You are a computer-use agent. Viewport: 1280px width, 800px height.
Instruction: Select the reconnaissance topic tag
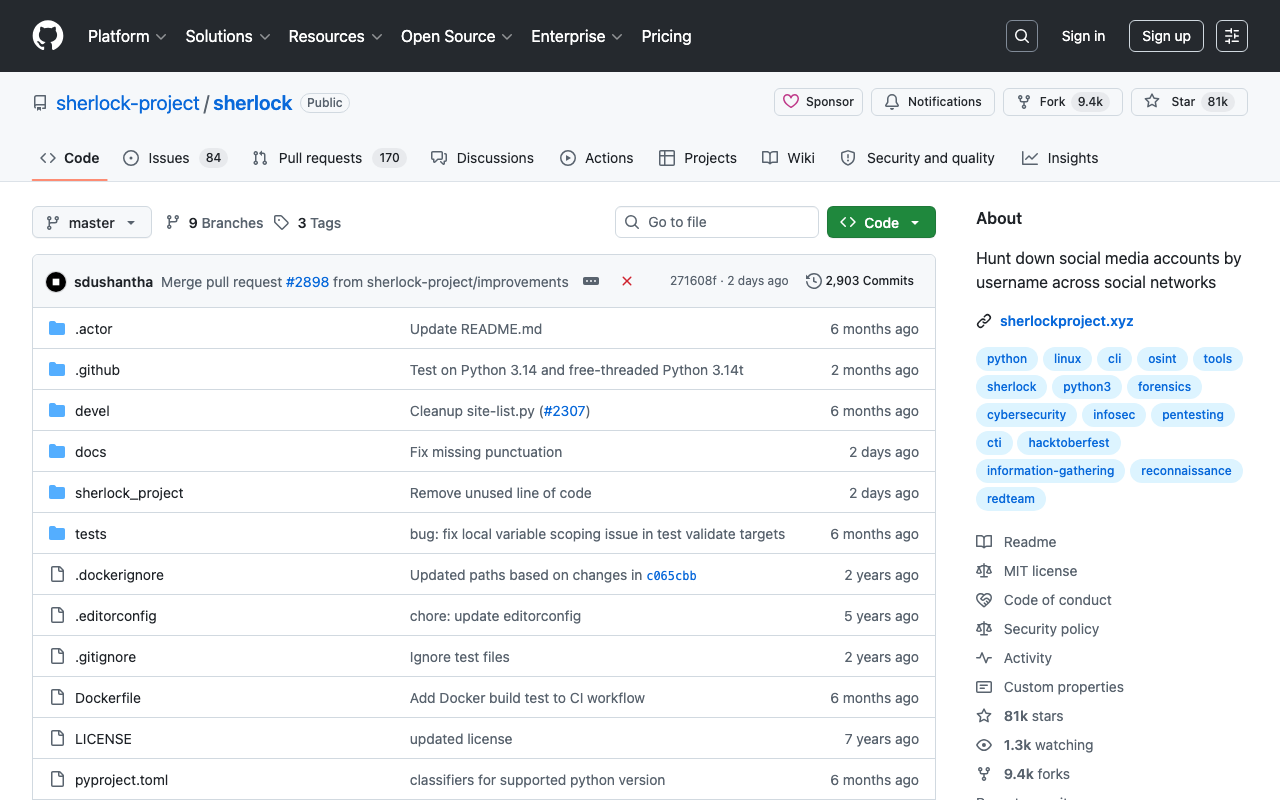(1186, 471)
